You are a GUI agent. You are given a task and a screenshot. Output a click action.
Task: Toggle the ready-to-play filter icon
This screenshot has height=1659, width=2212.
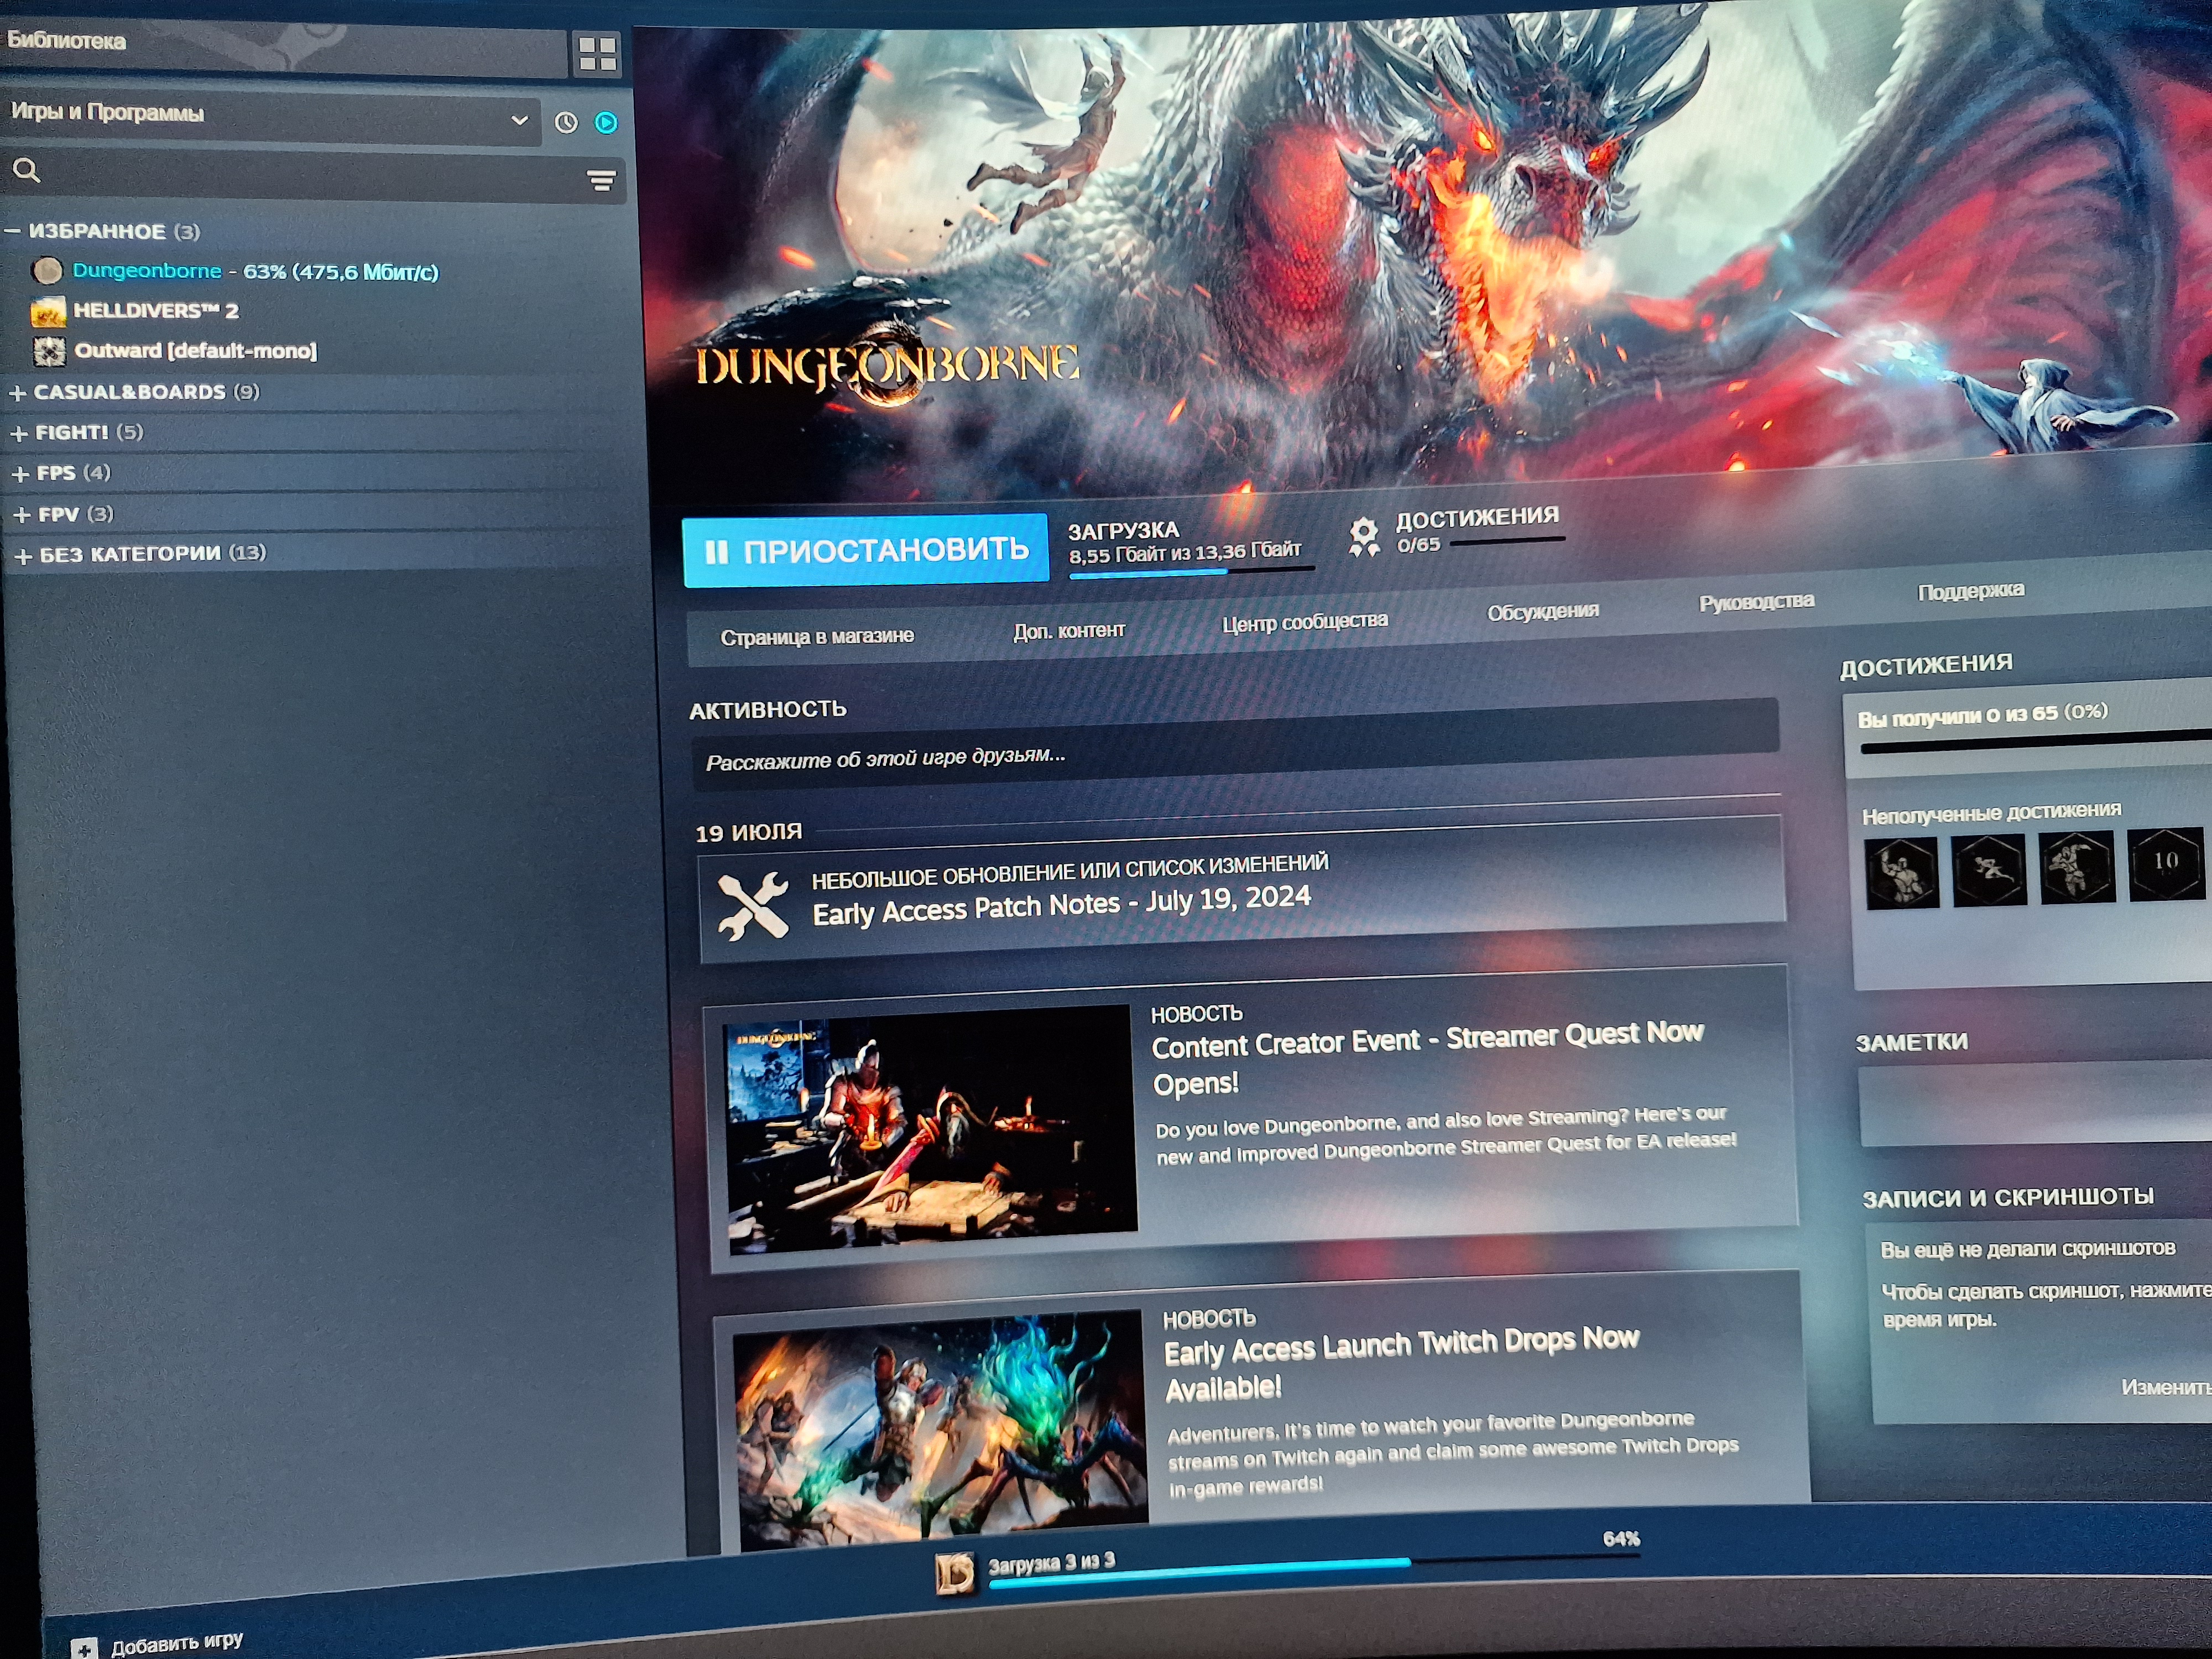point(606,122)
